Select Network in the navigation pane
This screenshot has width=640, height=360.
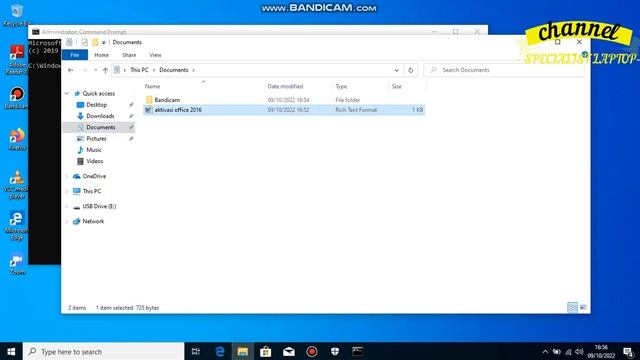click(x=93, y=221)
